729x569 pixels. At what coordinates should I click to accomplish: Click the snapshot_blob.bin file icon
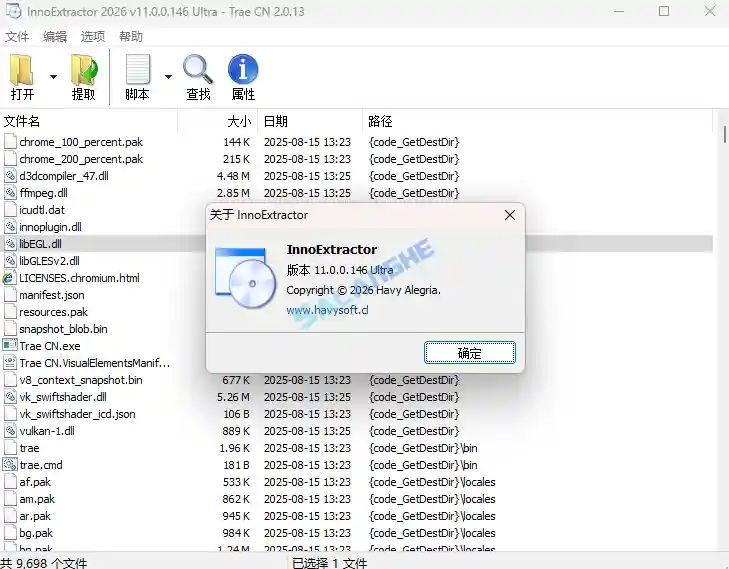point(10,329)
